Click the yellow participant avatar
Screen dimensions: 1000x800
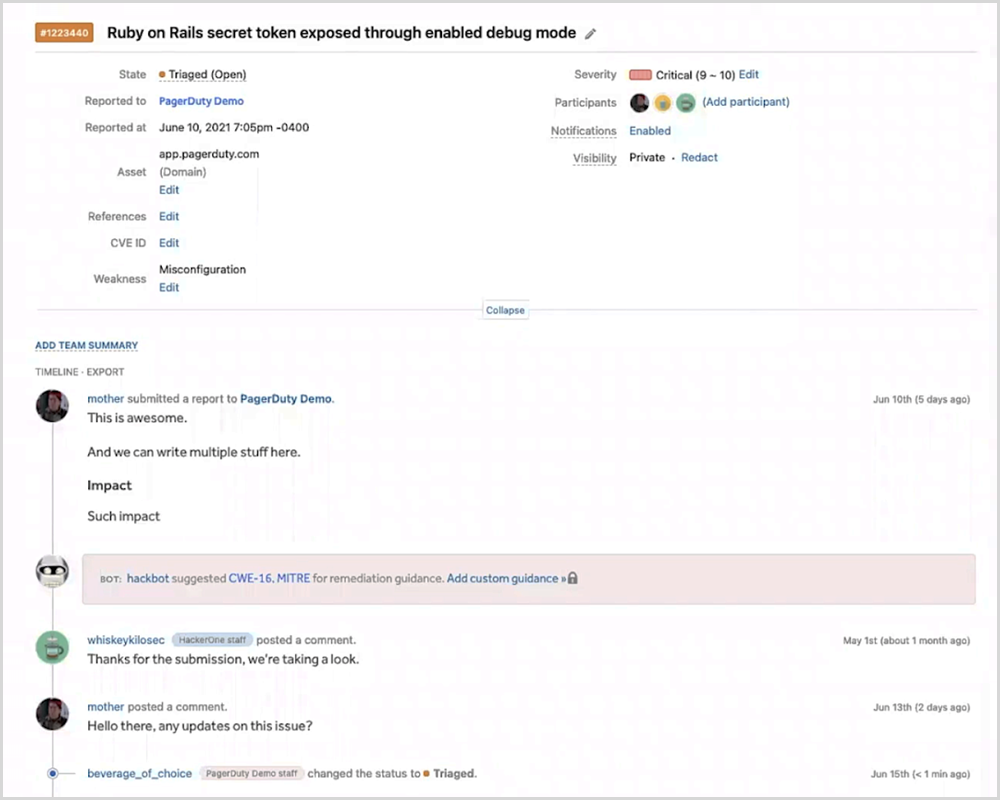pos(662,102)
